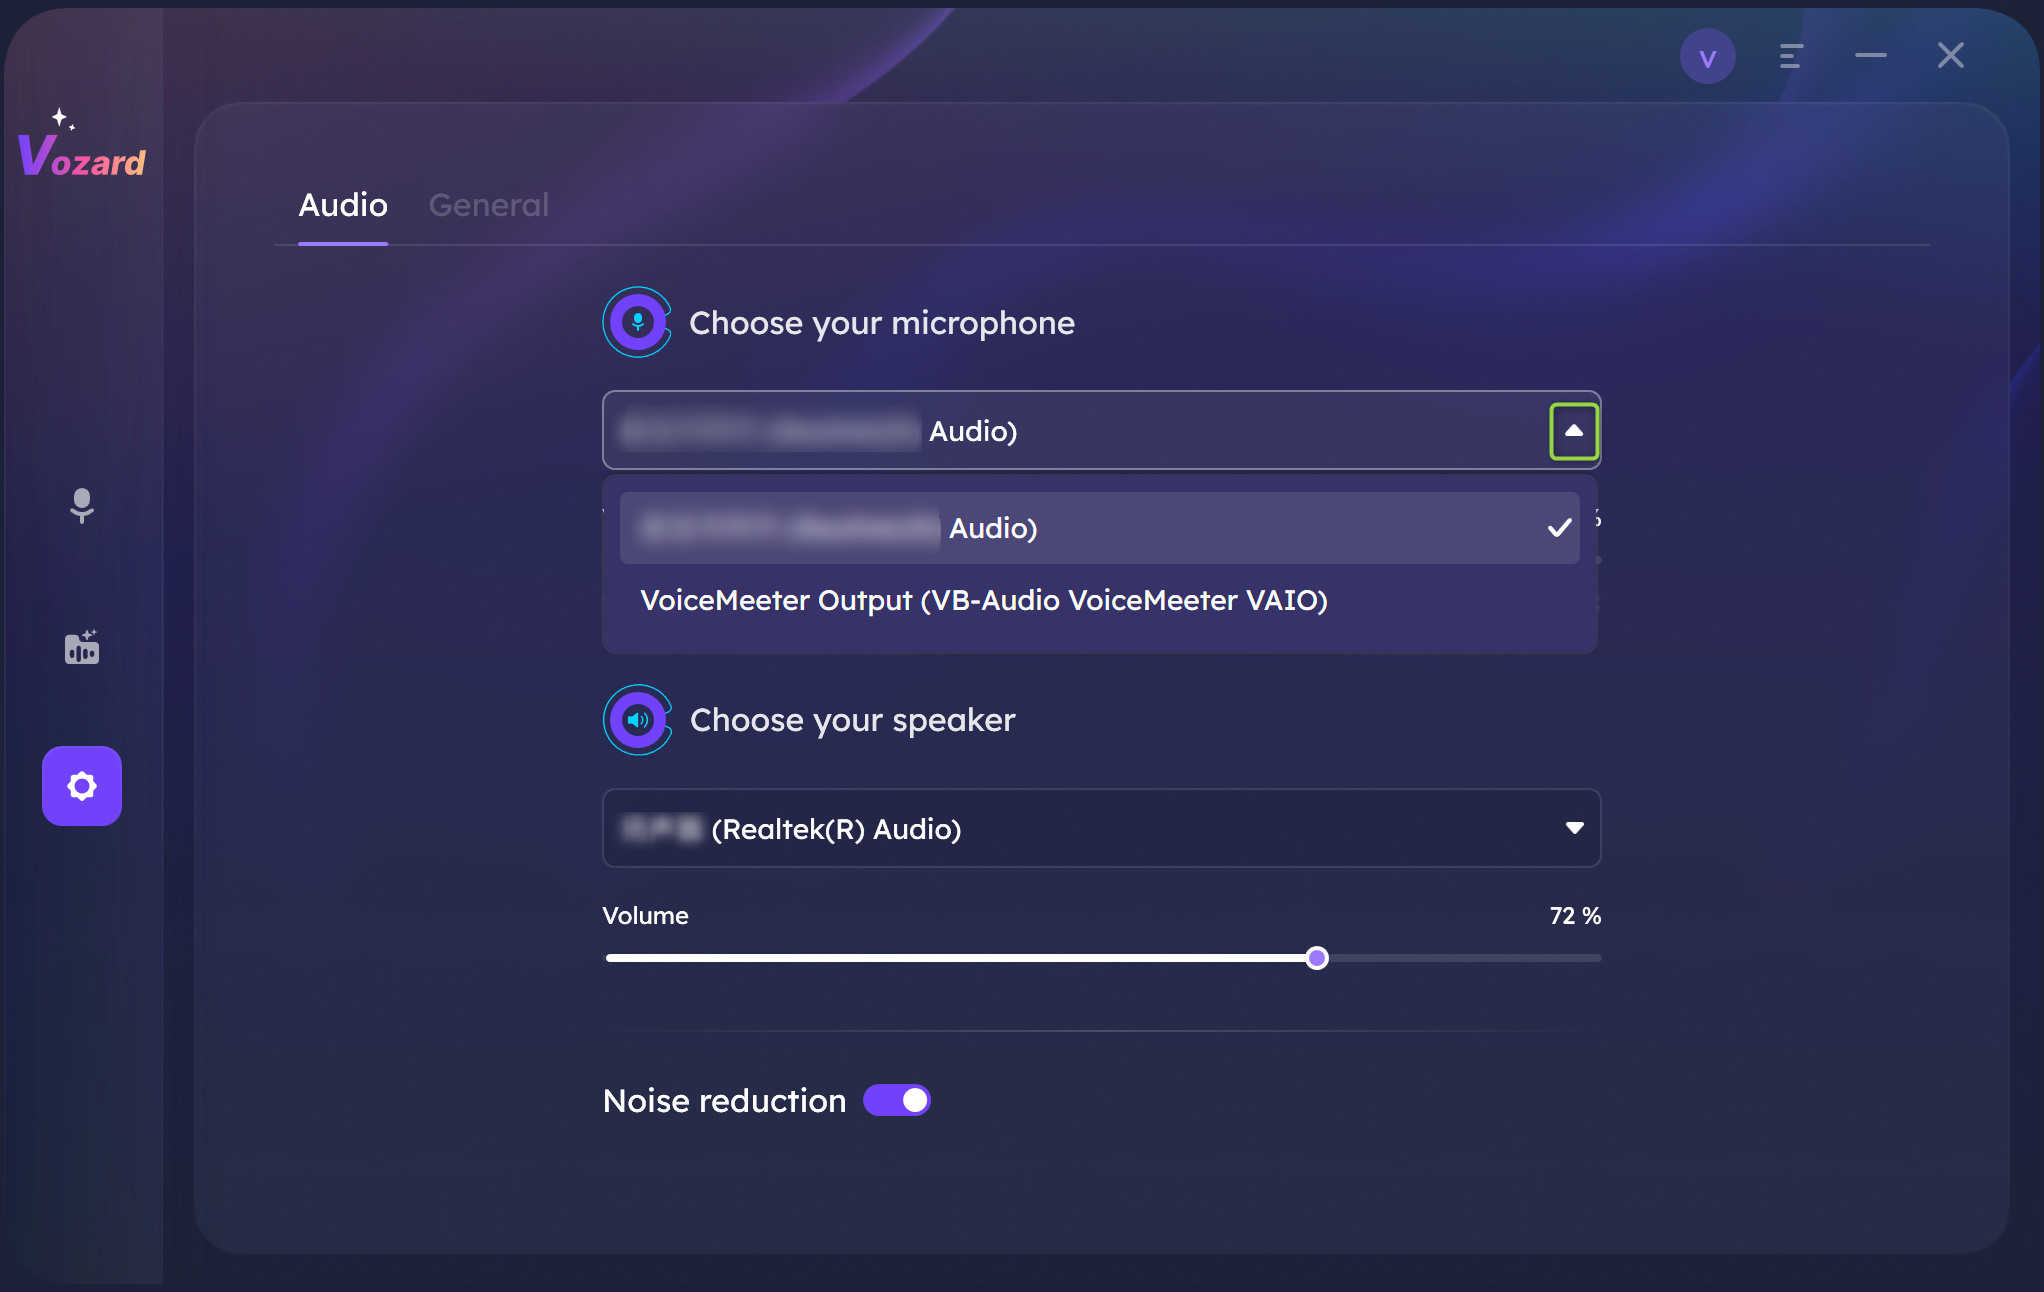Click the analytics/stats icon in sidebar

point(82,647)
